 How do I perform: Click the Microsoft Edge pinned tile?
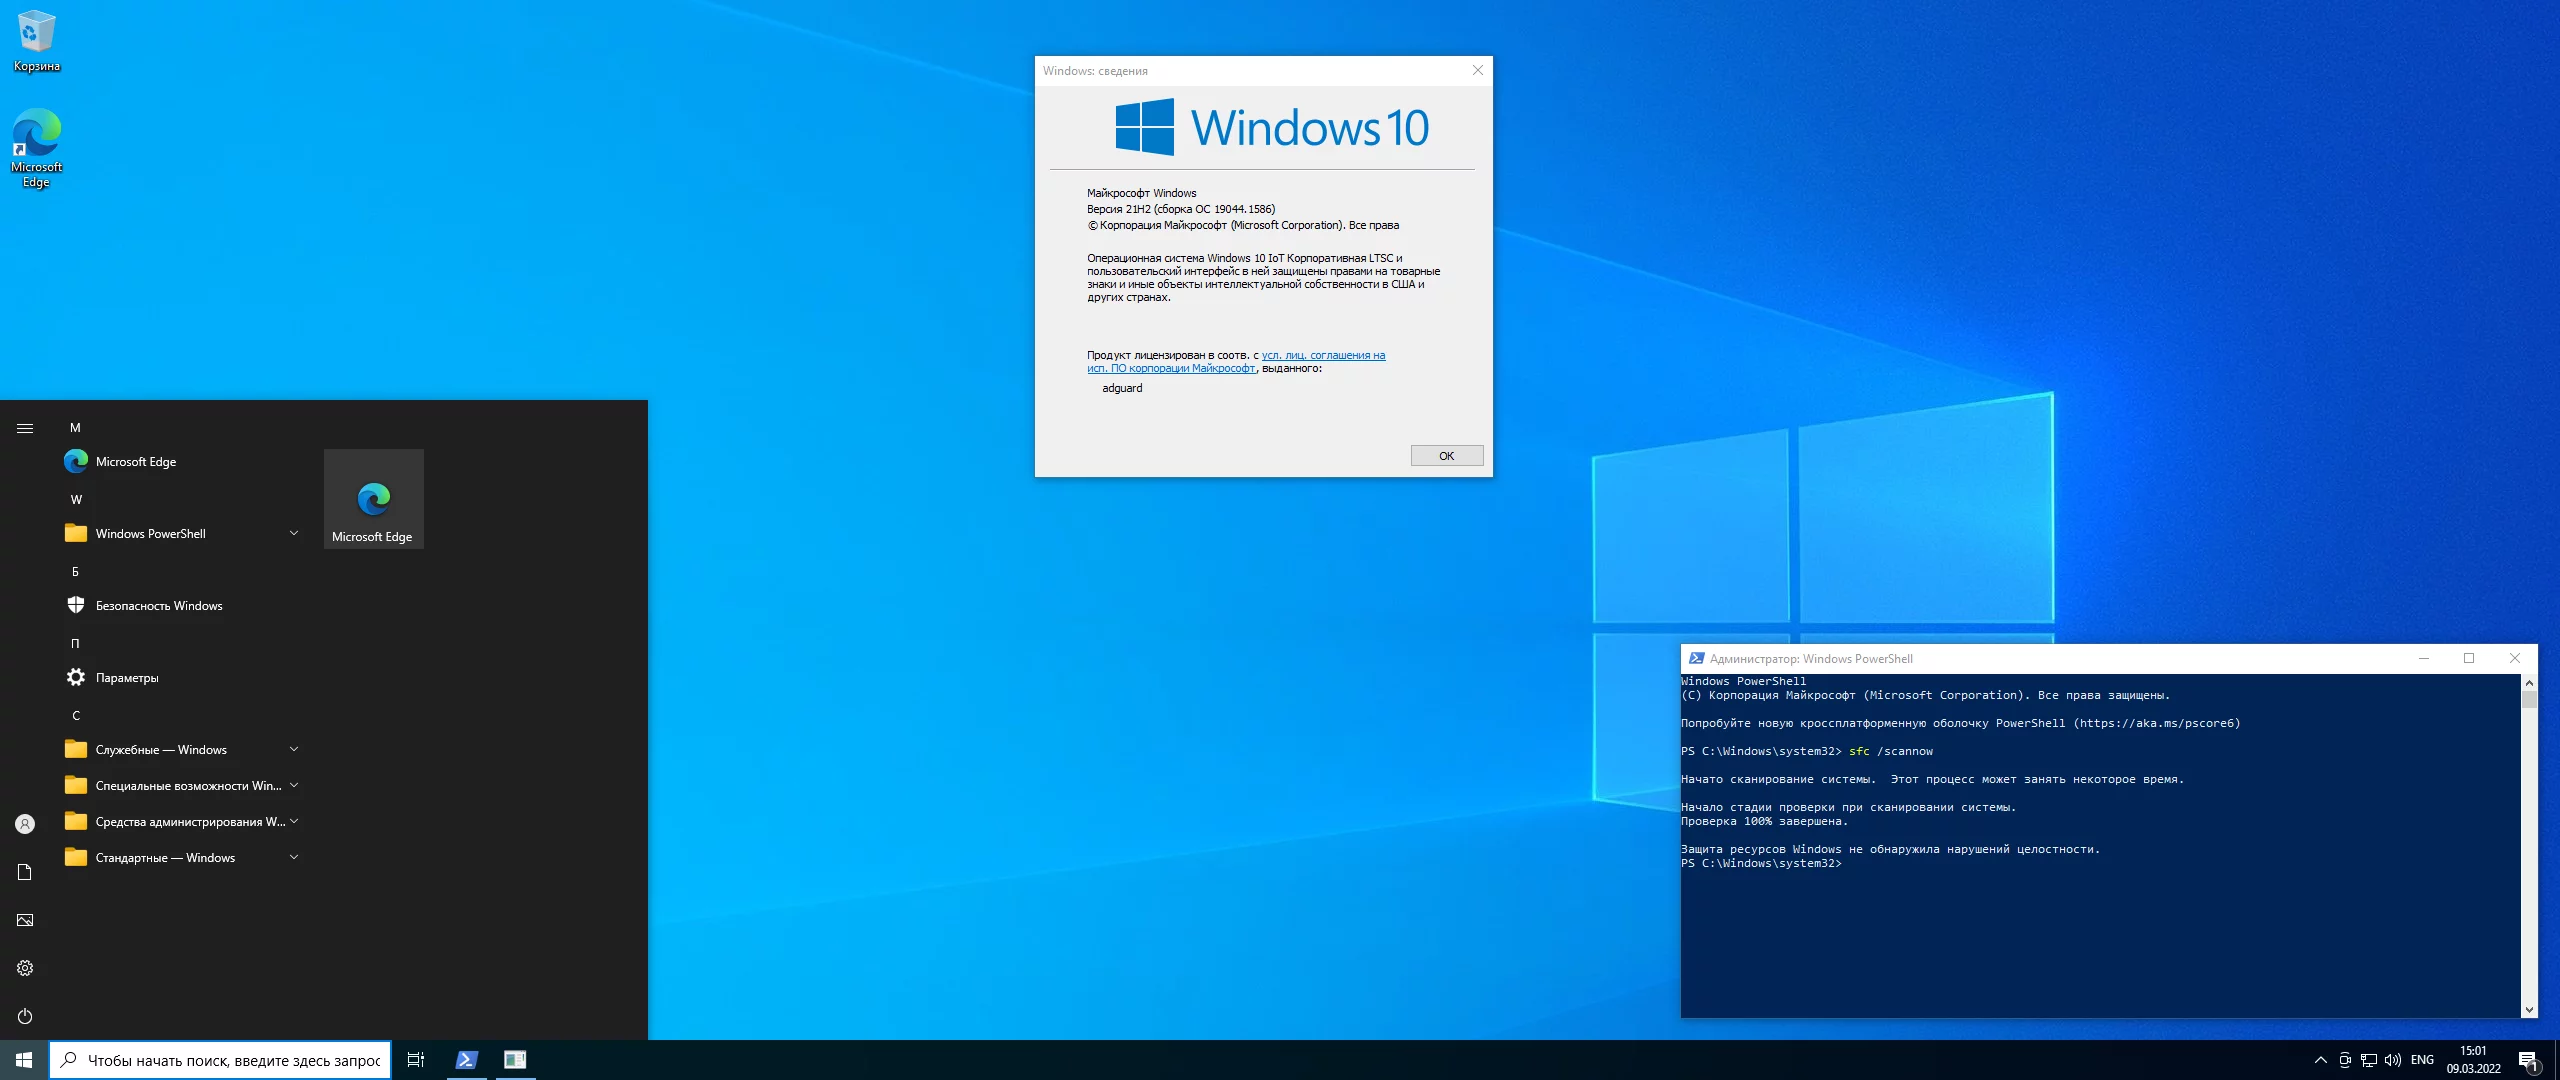pos(373,499)
